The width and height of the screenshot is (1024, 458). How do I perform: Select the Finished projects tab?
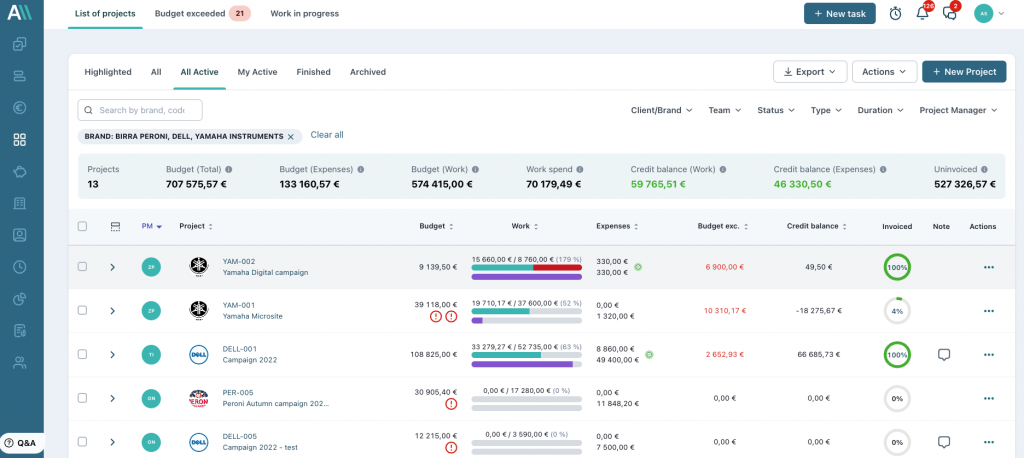tap(313, 72)
